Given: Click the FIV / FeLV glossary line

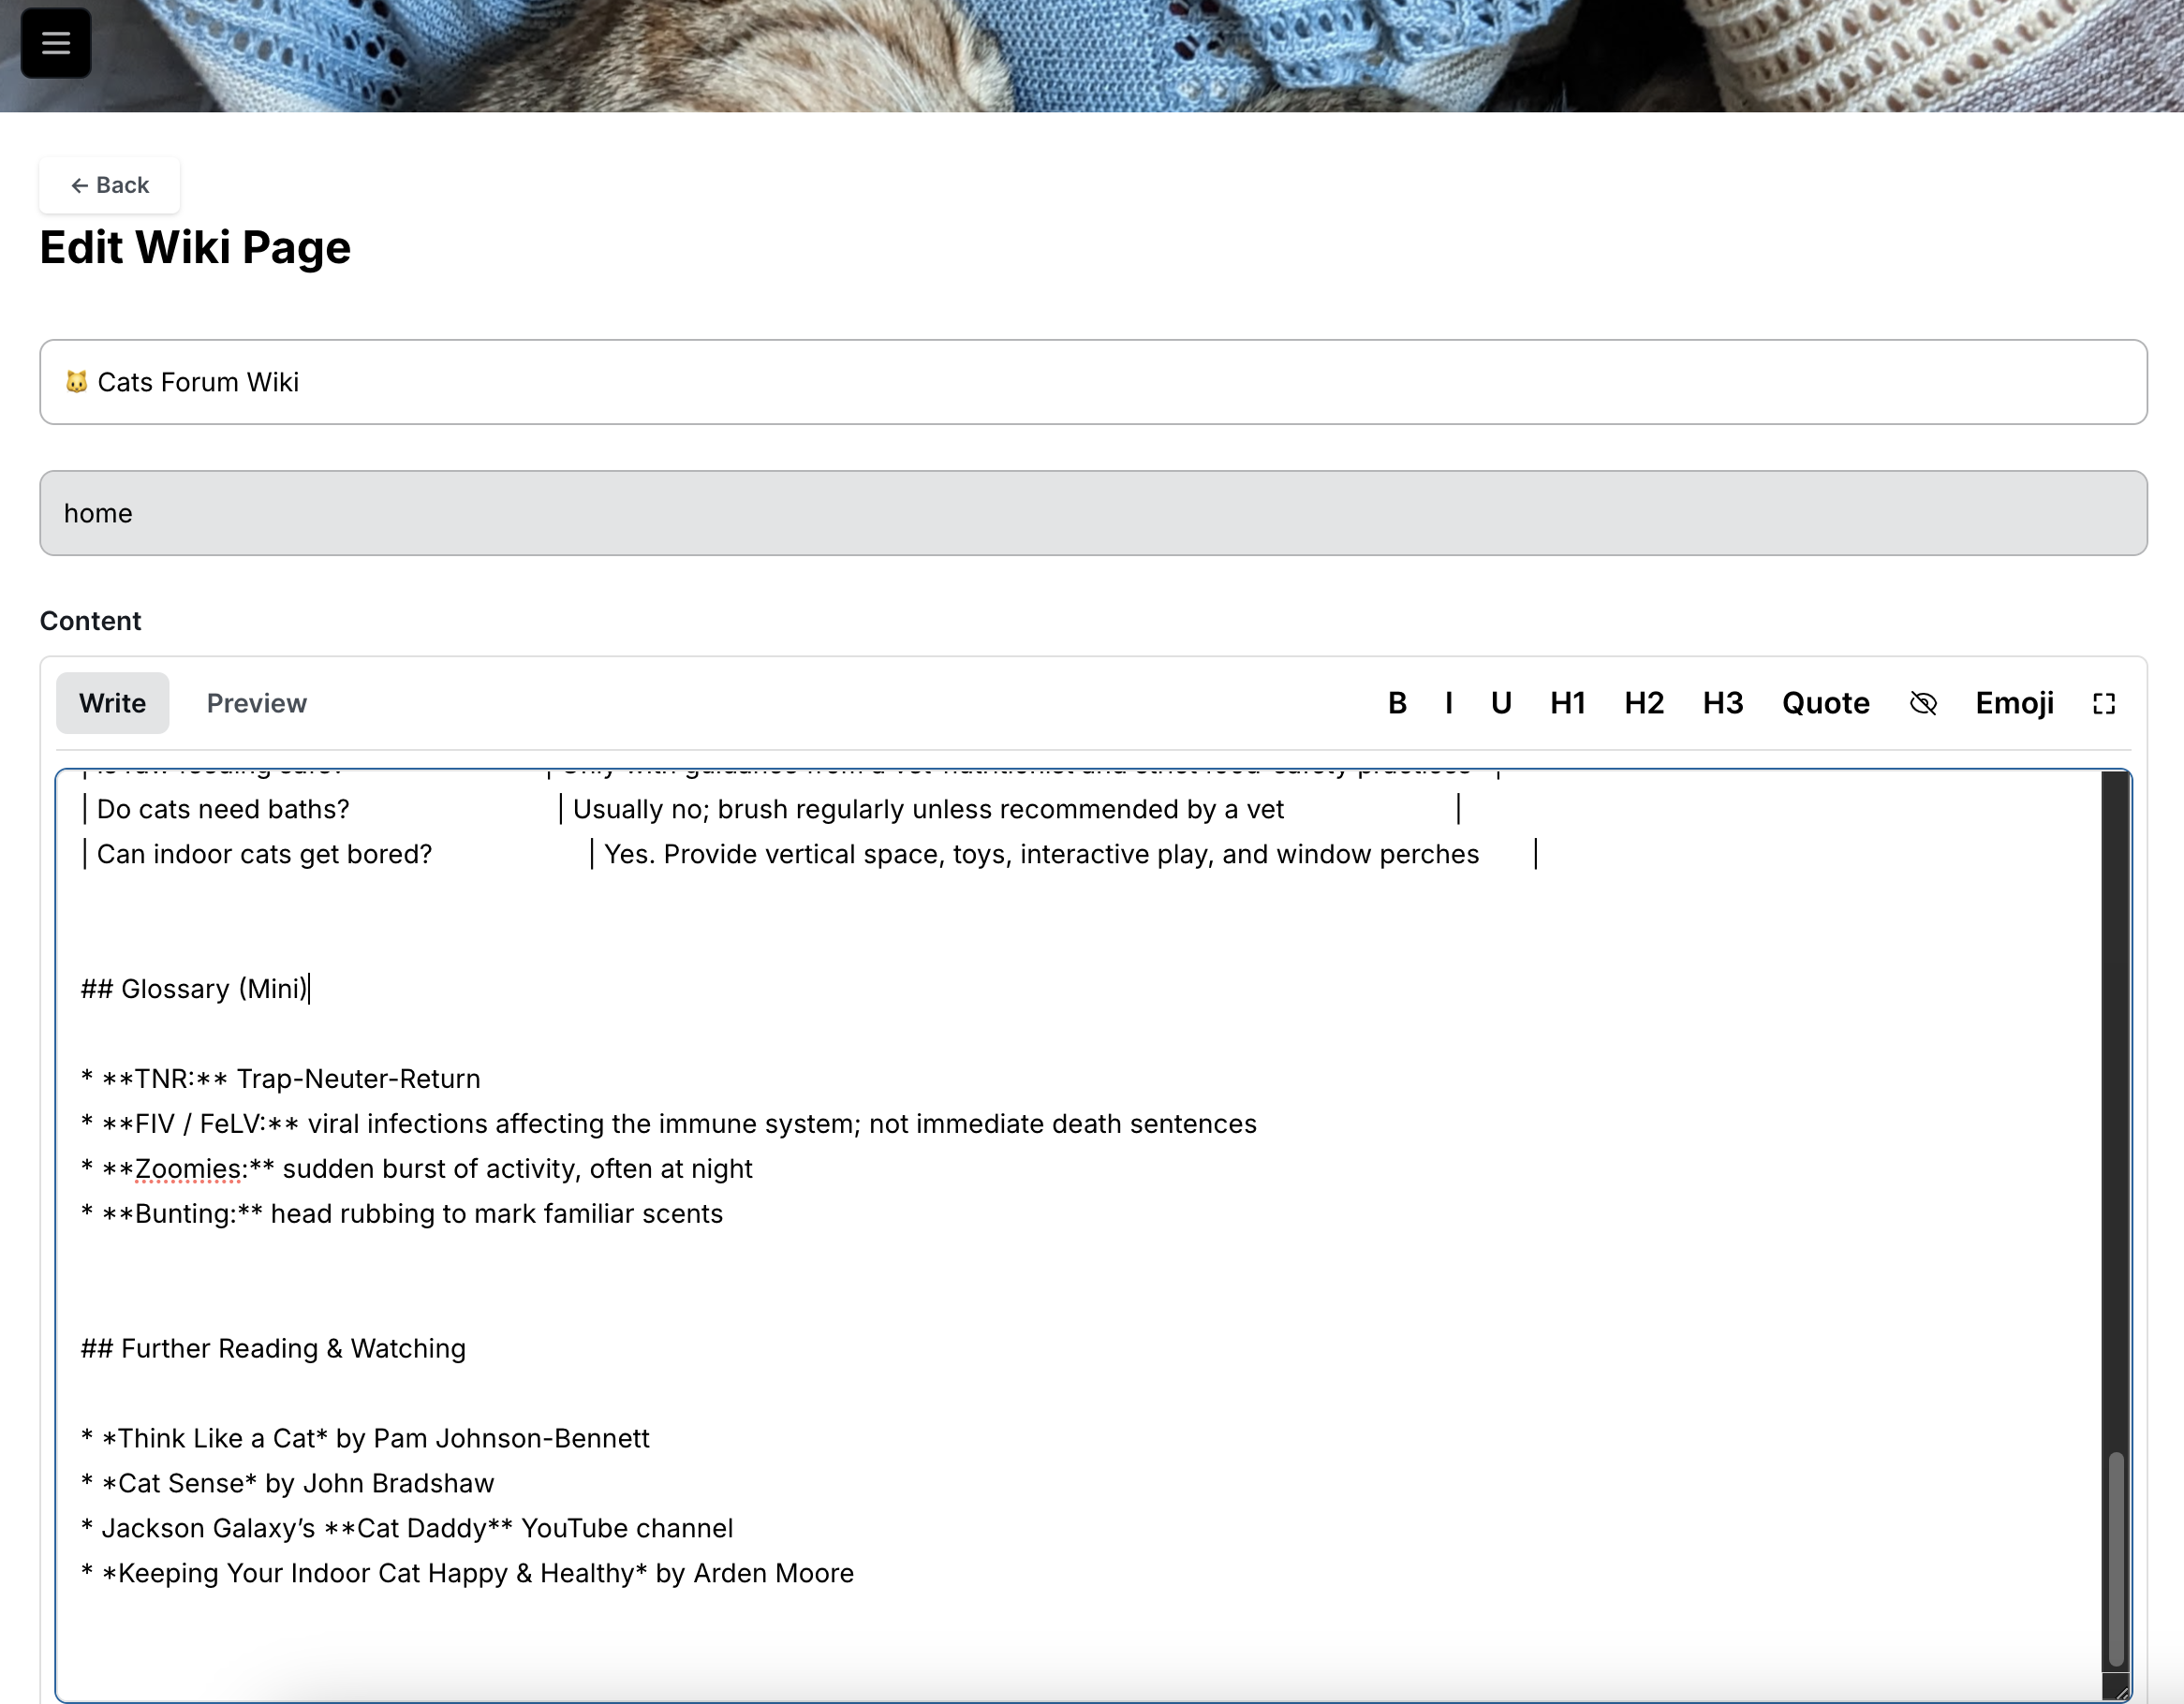Looking at the screenshot, I should 668,1124.
